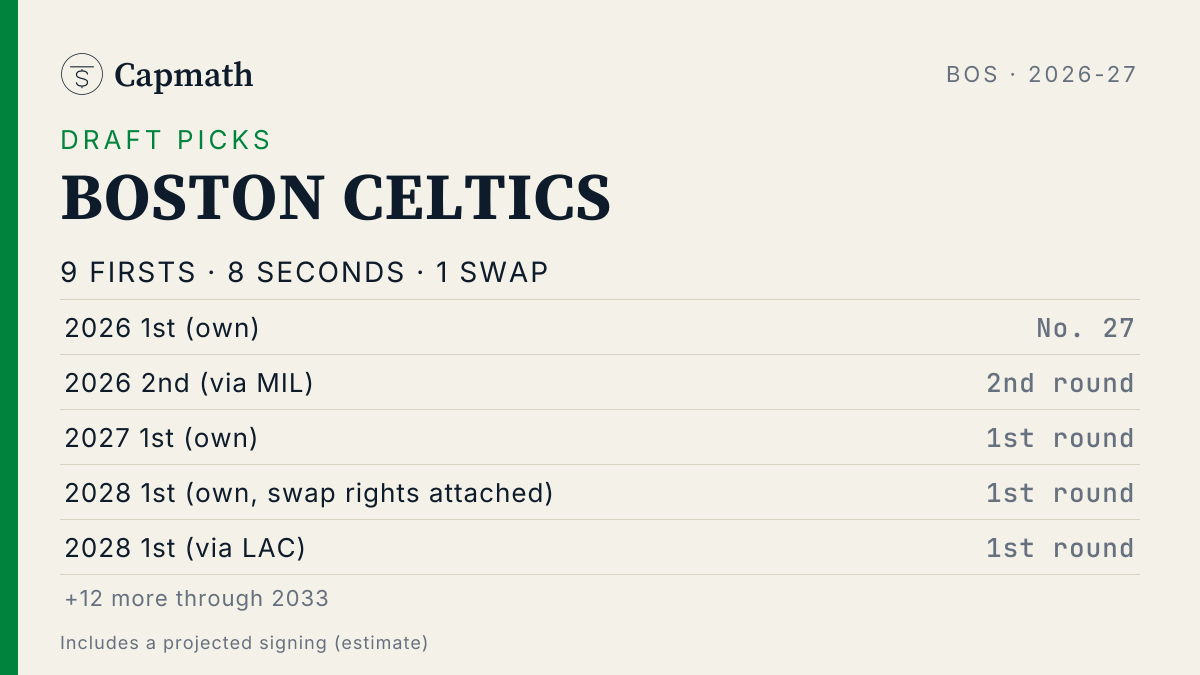Open the Capmath brand name link
Viewport: 1200px width, 675px height.
tap(183, 75)
